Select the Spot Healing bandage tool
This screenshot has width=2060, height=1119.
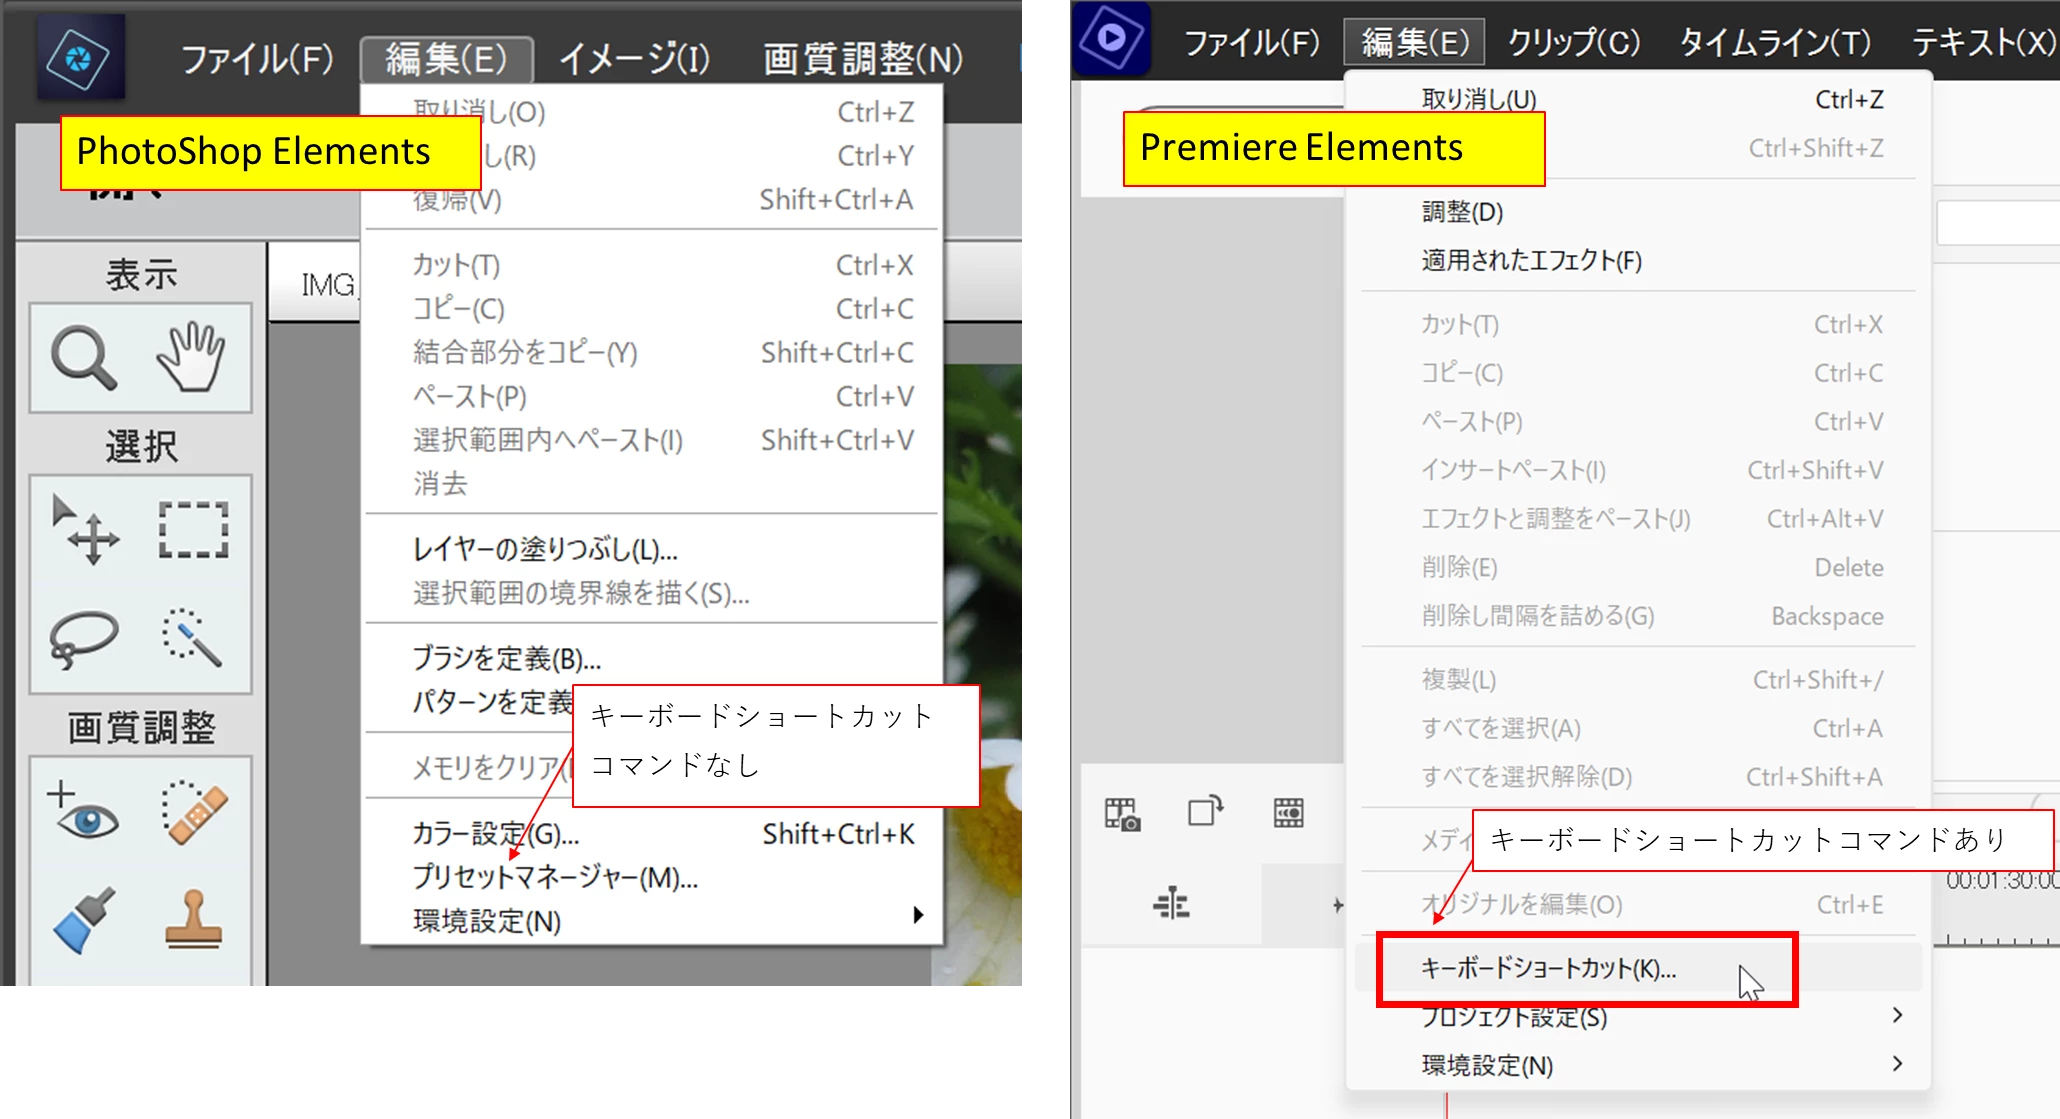194,813
